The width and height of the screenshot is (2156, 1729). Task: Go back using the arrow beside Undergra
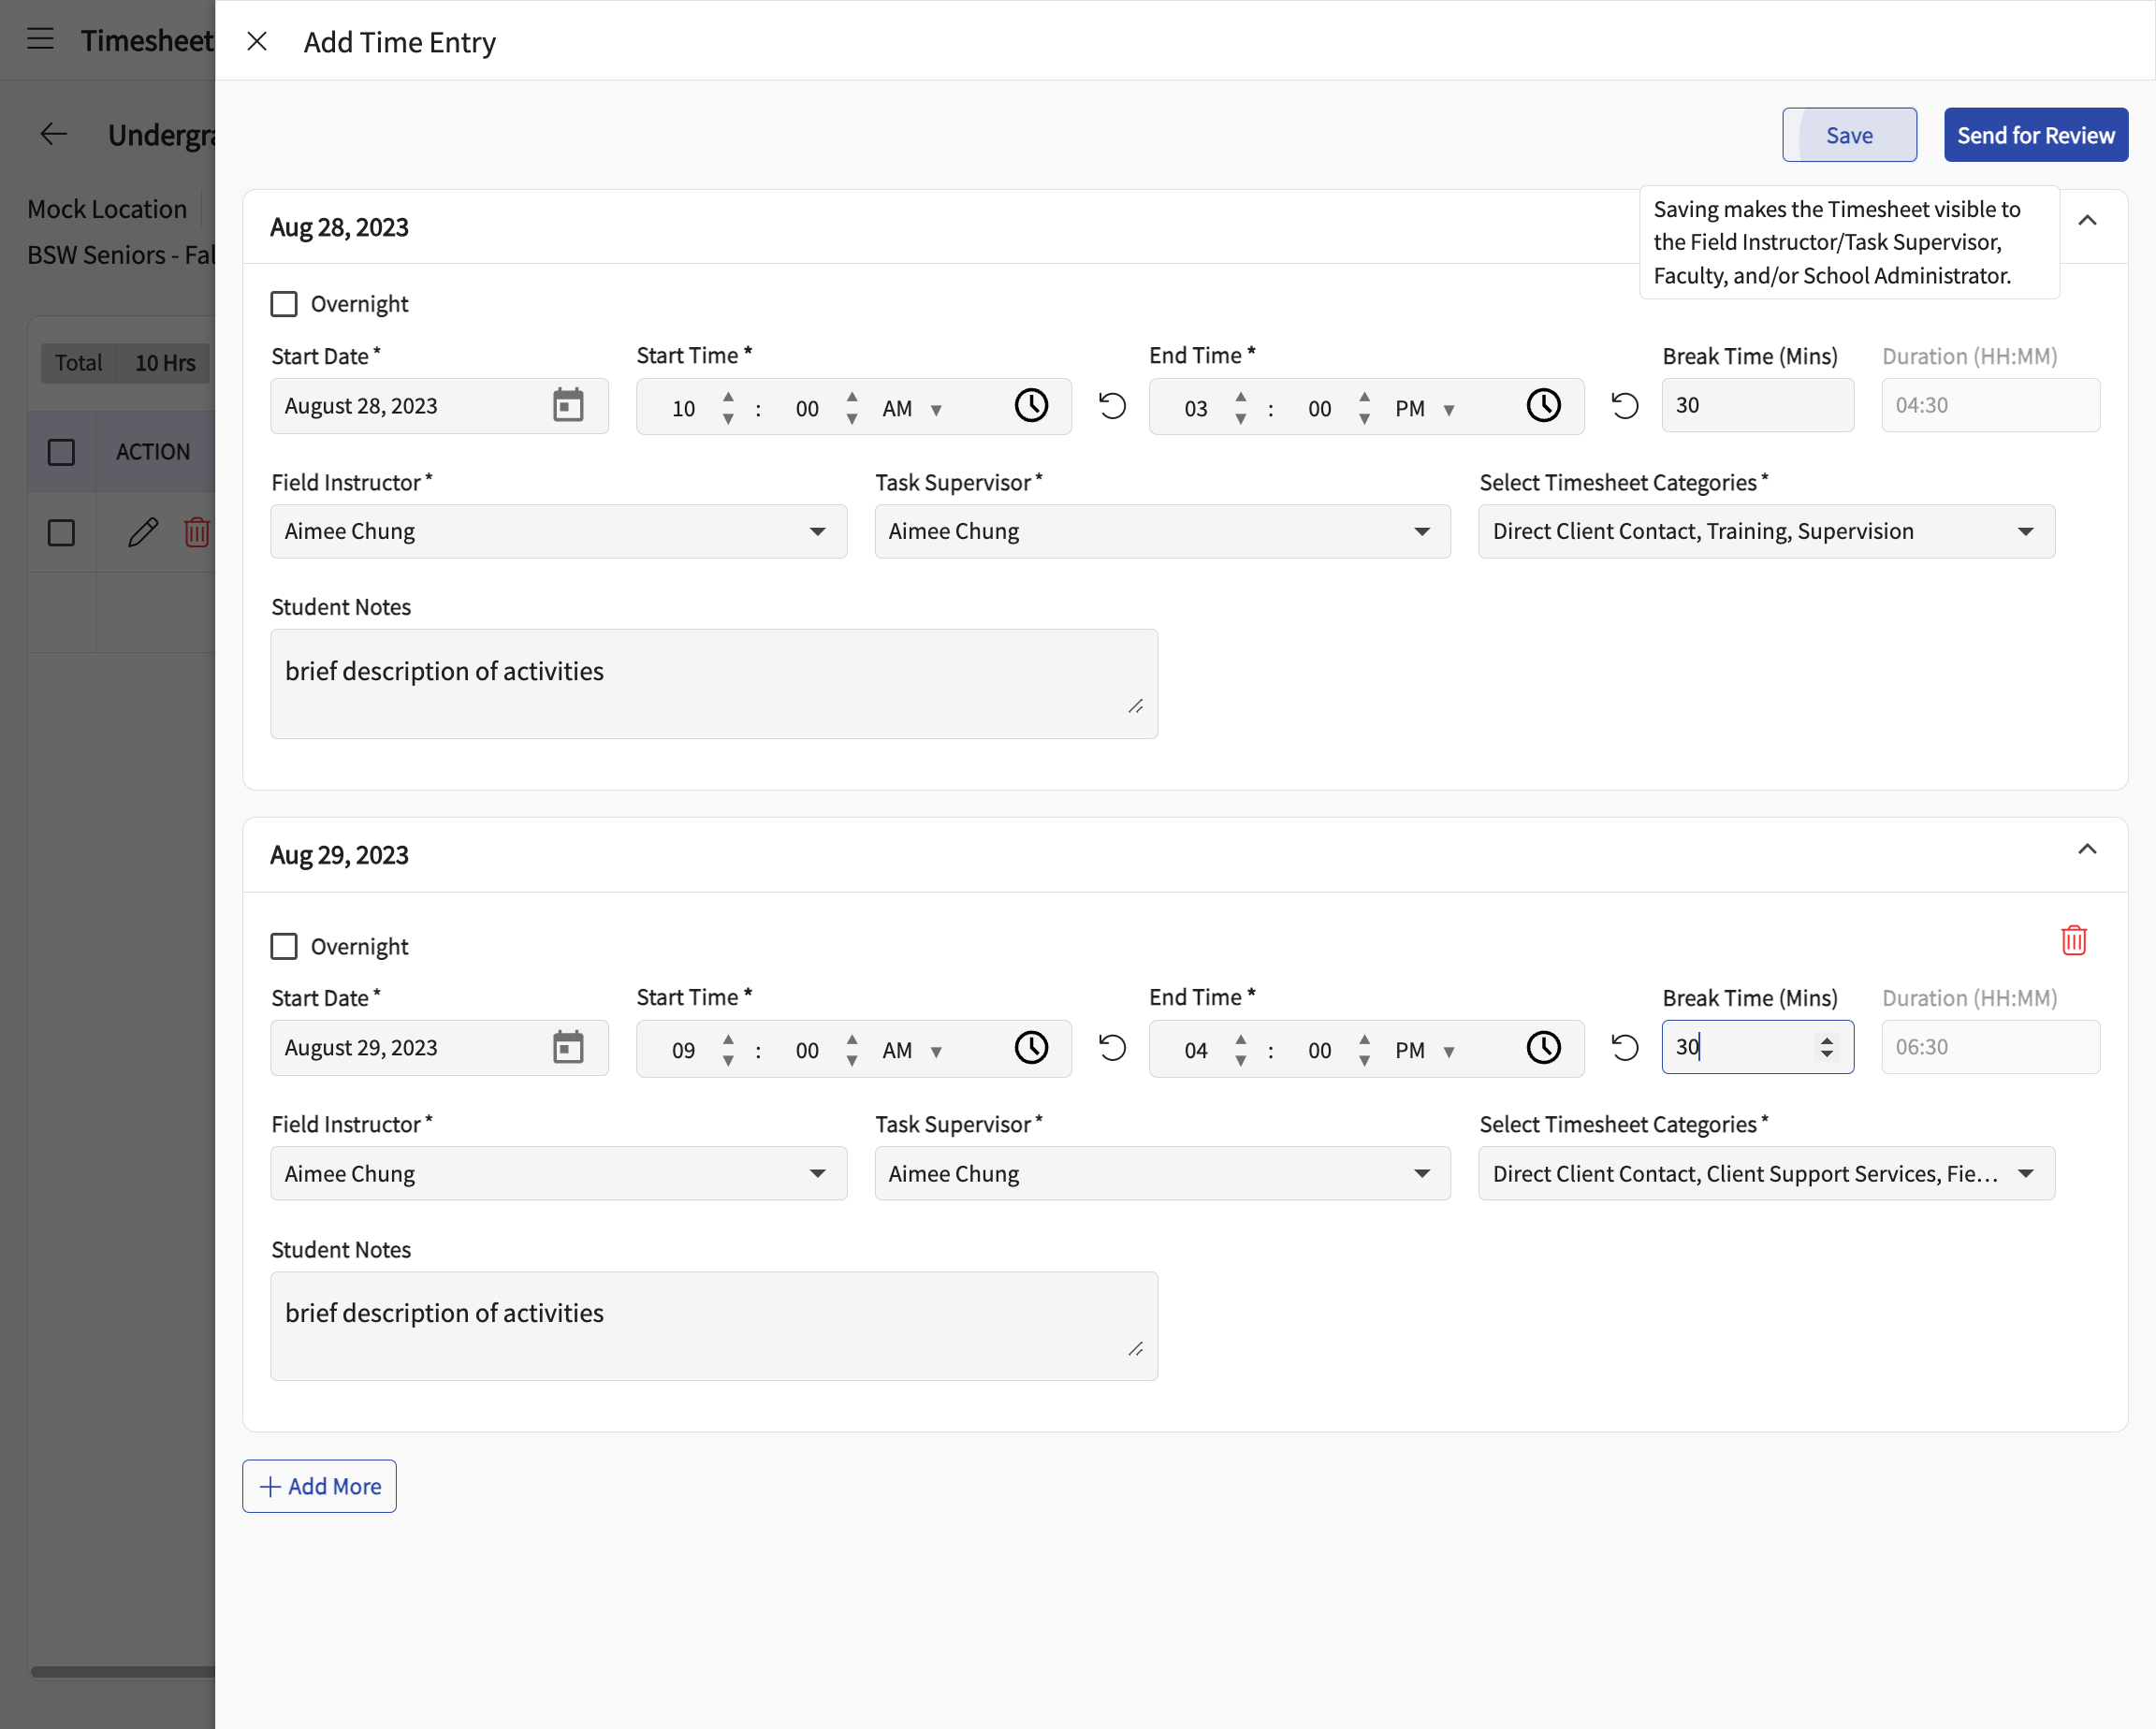click(x=54, y=134)
